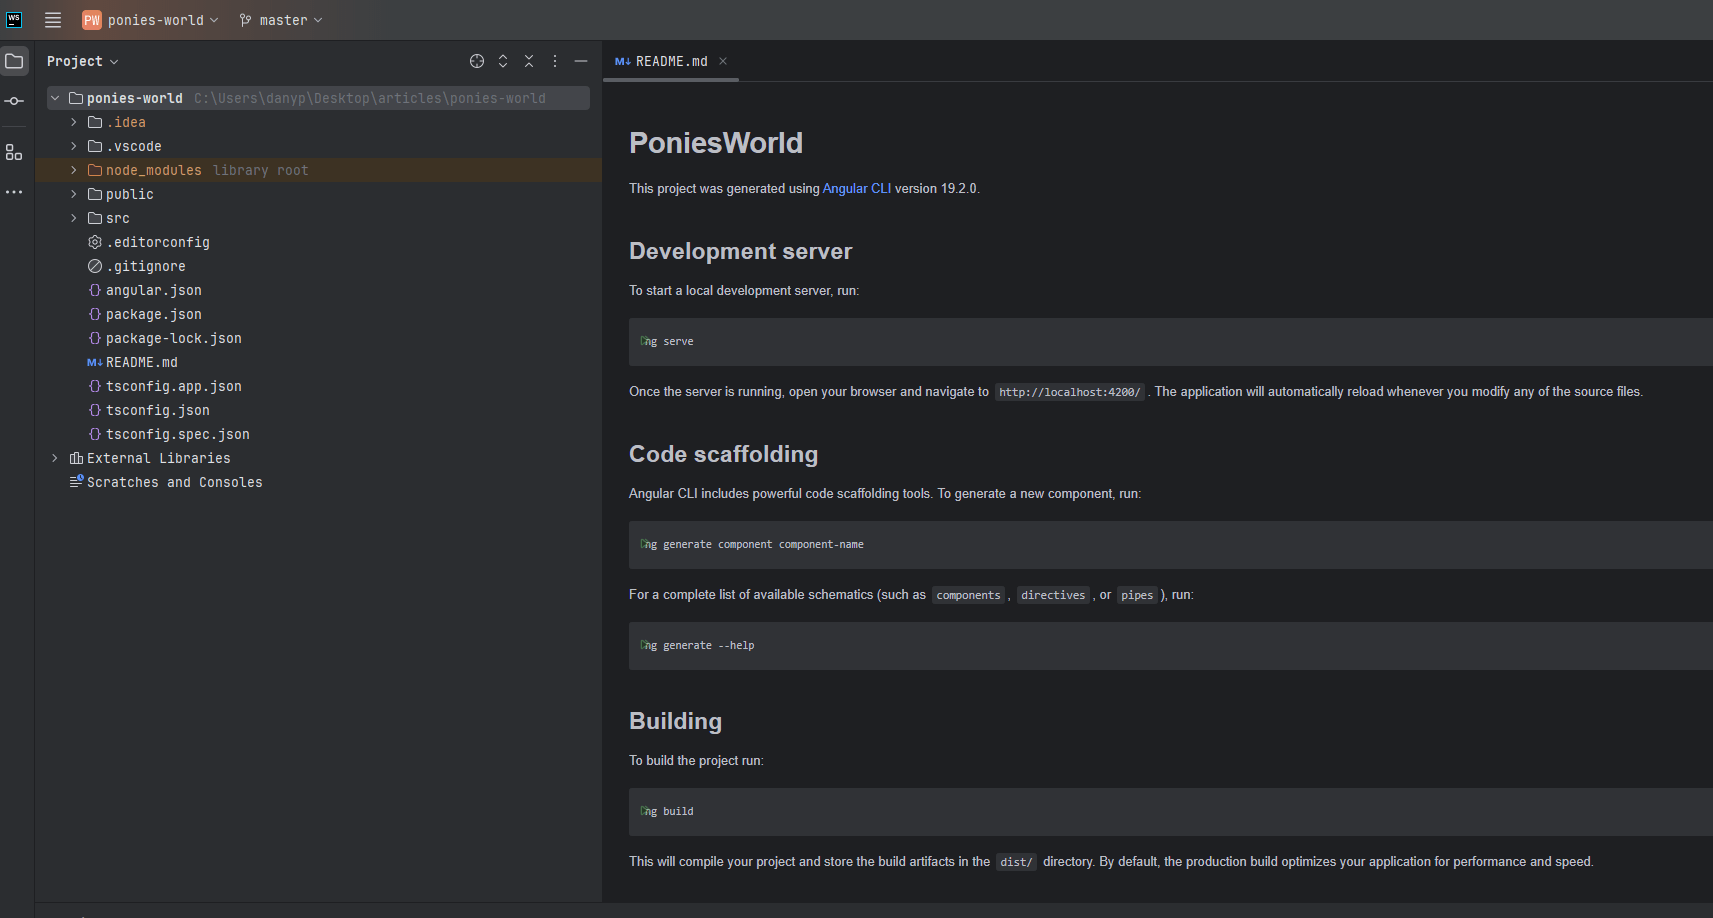The image size is (1713, 918).
Task: Click the dist/ inline code
Action: pyautogui.click(x=1016, y=862)
